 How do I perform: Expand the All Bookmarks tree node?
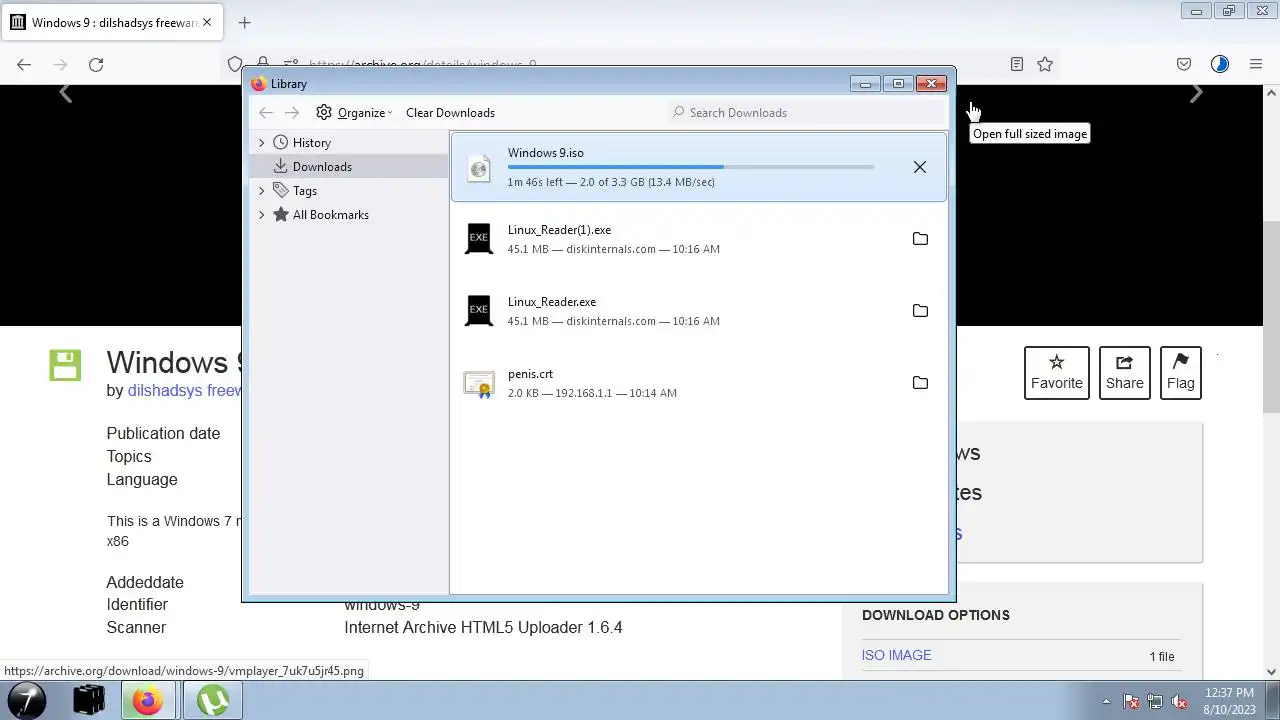click(x=262, y=215)
